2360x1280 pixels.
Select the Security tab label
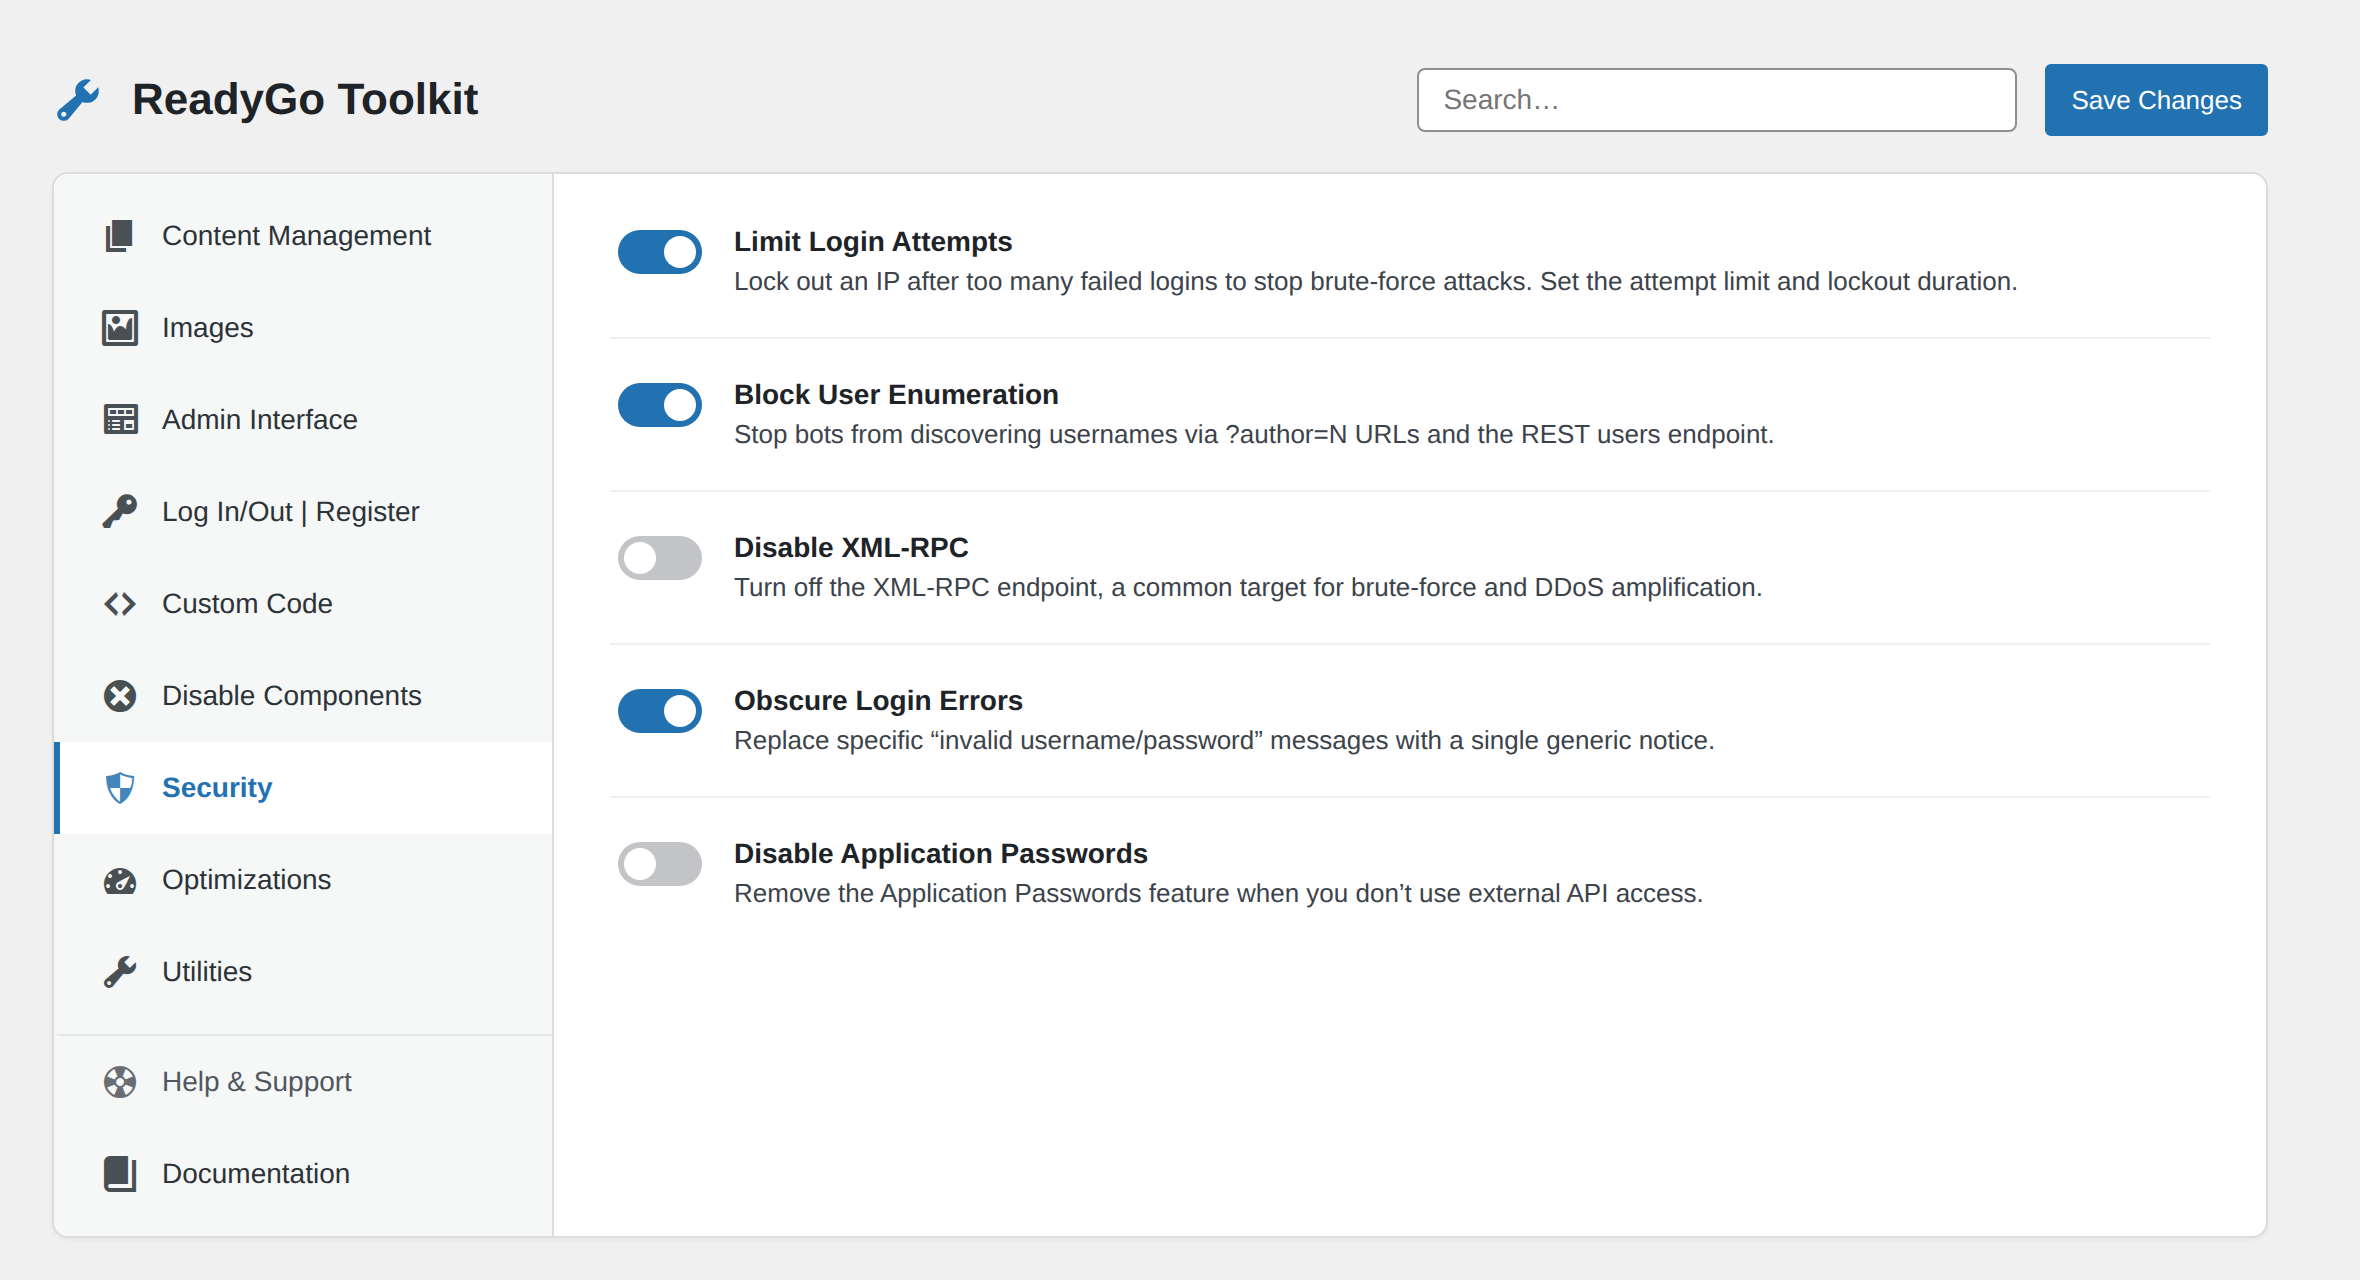pyautogui.click(x=217, y=788)
